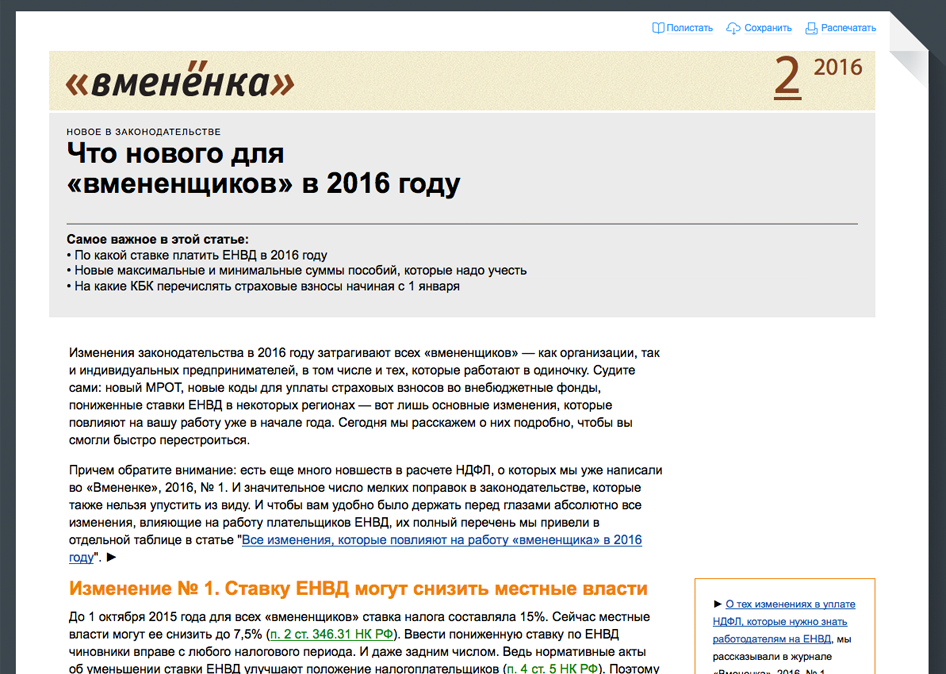
Task: Click the printer icon beside Распечатать
Action: coord(812,28)
